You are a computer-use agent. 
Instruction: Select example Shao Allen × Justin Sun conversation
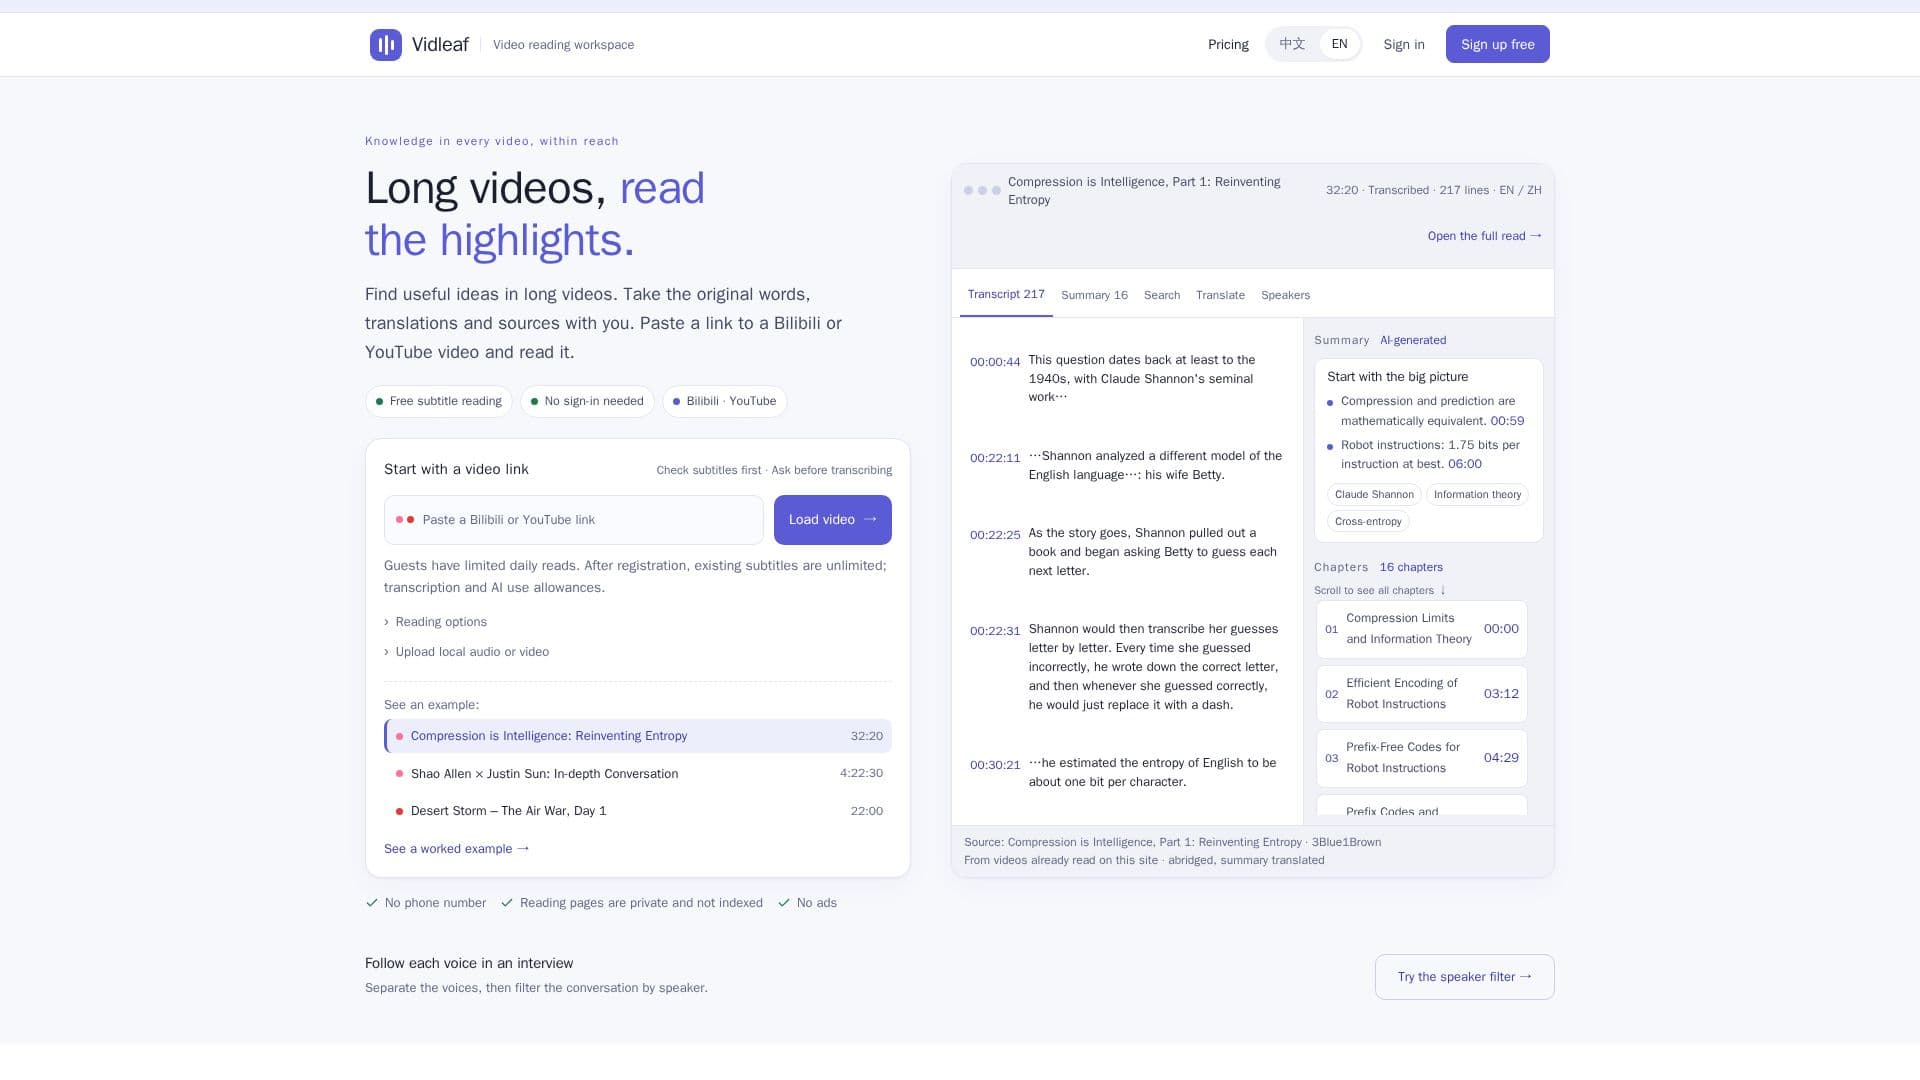pyautogui.click(x=638, y=774)
